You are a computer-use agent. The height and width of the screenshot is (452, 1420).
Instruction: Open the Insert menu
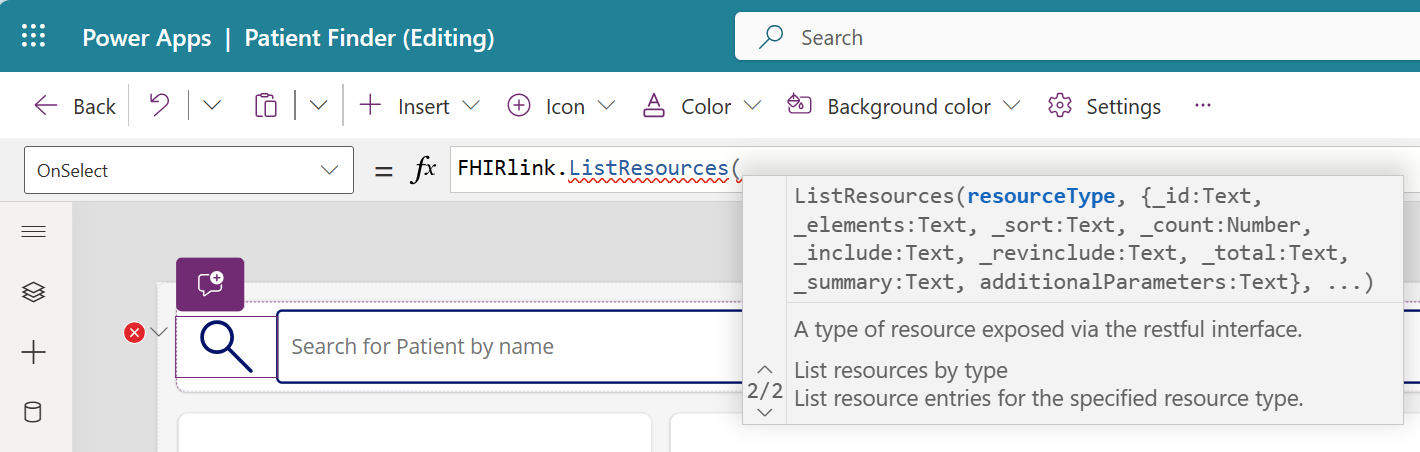419,106
